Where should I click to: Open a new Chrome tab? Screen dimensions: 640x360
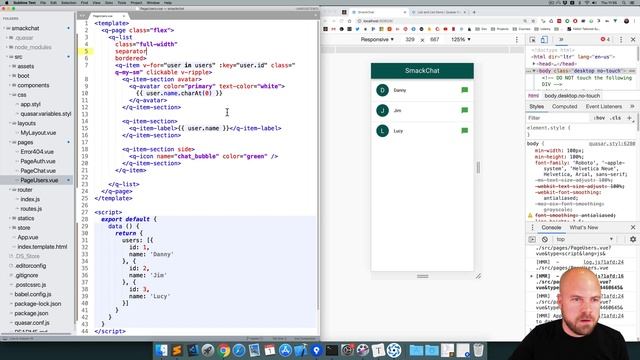[474, 12]
